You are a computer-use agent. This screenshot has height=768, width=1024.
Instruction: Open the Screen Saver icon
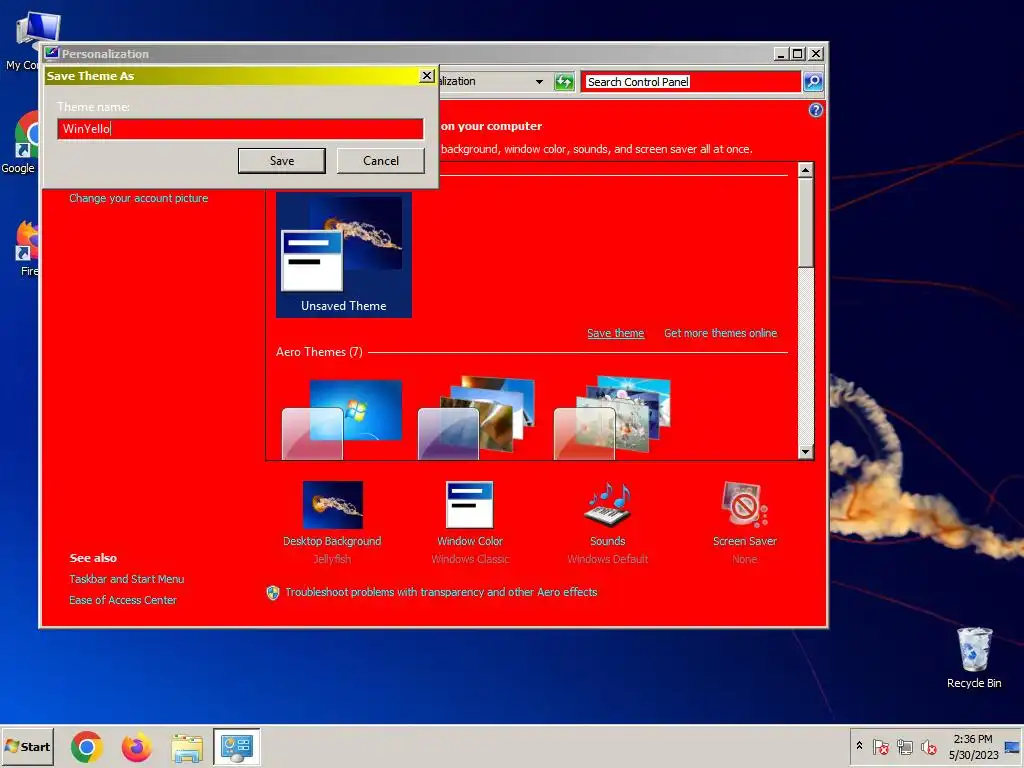(x=744, y=505)
